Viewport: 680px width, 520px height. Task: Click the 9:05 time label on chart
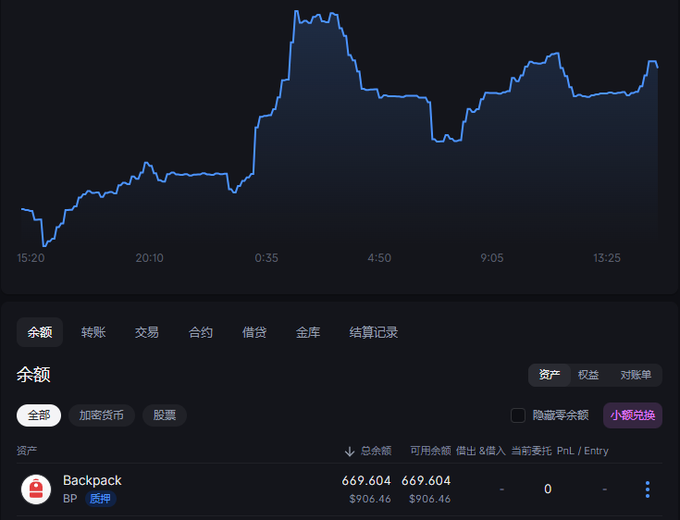tap(492, 258)
